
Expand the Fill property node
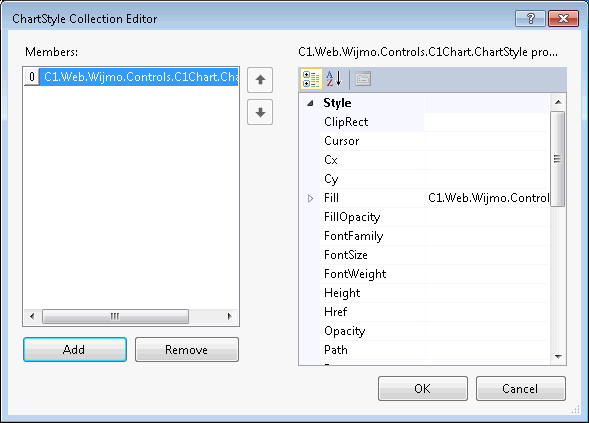pos(310,198)
